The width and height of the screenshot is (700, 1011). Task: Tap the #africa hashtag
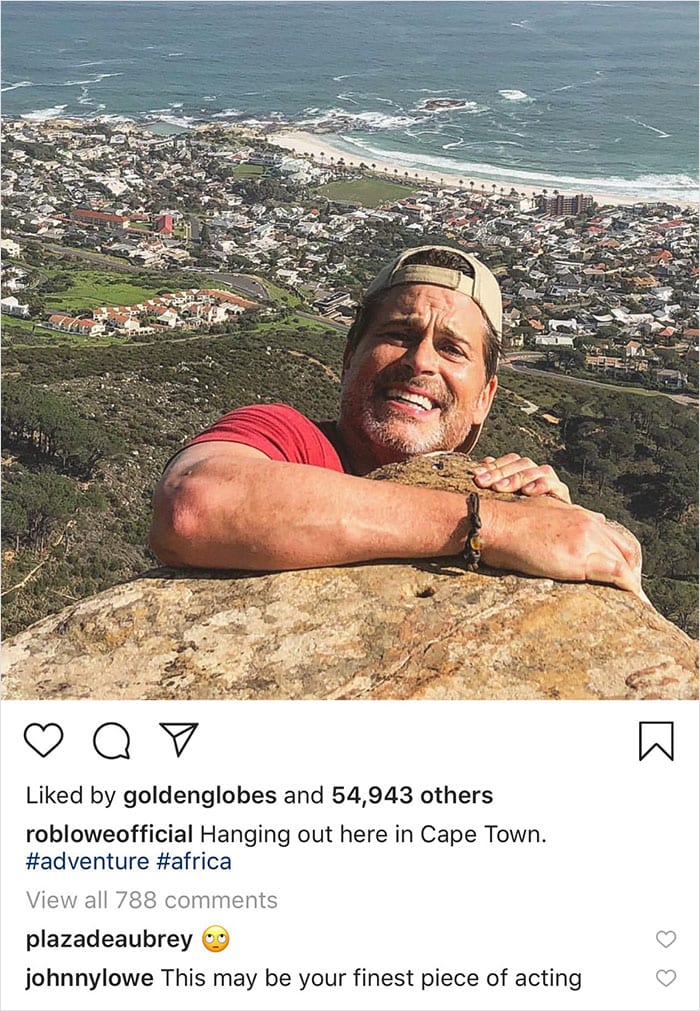click(194, 861)
